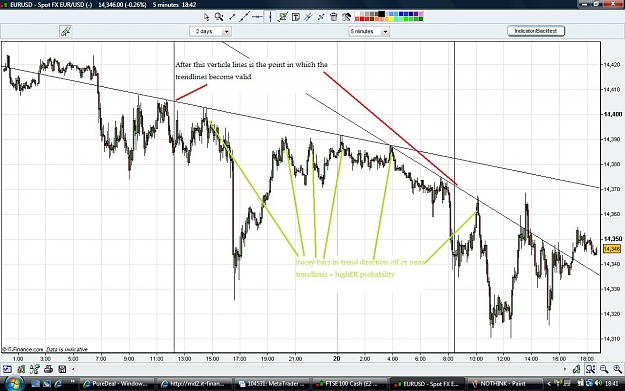Screen dimensions: 625x391
Task: Click the taskbar volume speaker icon
Action: click(599, 383)
